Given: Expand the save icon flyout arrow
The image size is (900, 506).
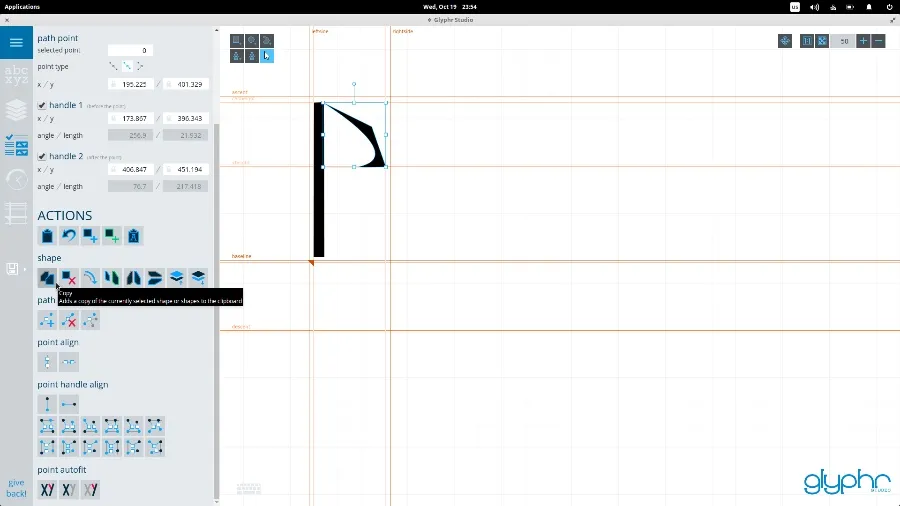Looking at the screenshot, I should 25,269.
